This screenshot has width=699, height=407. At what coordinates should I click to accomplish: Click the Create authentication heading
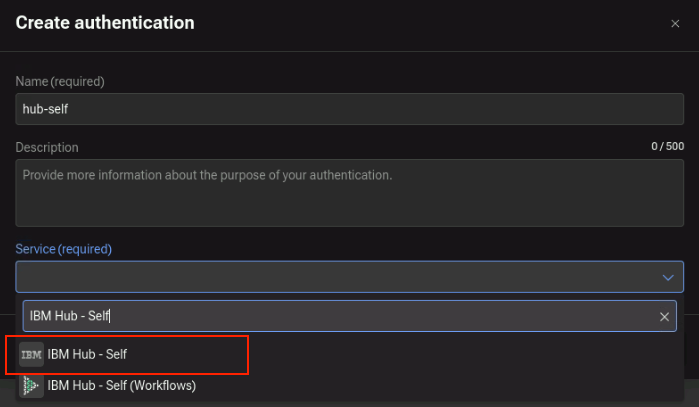click(105, 23)
